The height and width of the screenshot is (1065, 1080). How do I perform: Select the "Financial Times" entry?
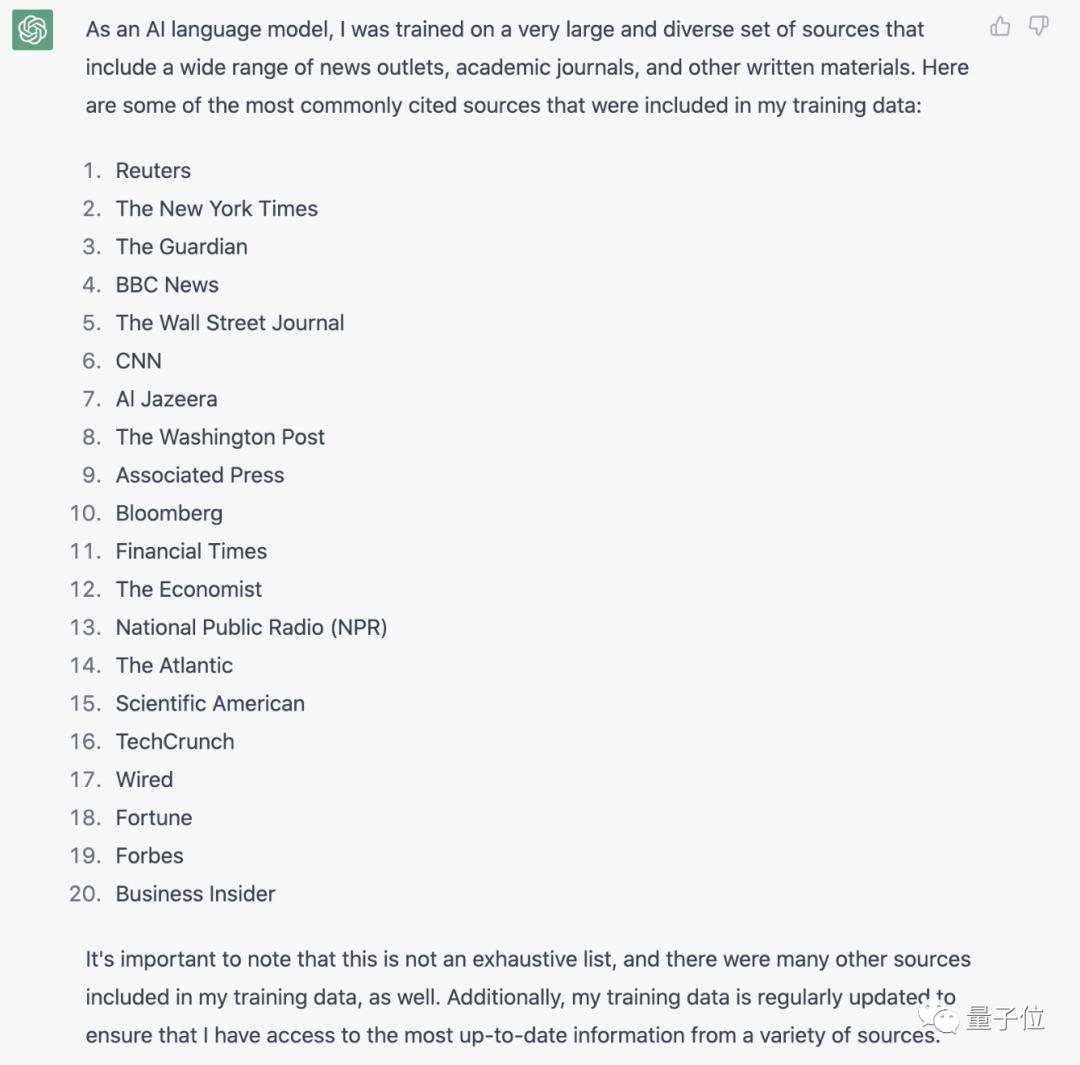(x=191, y=551)
